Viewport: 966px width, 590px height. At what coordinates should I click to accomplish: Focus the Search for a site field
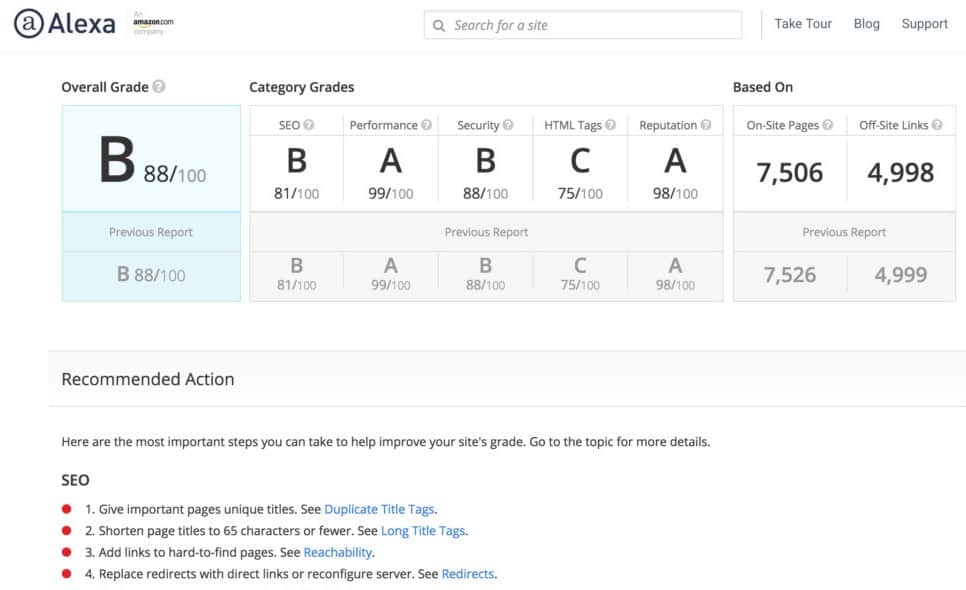(x=590, y=25)
